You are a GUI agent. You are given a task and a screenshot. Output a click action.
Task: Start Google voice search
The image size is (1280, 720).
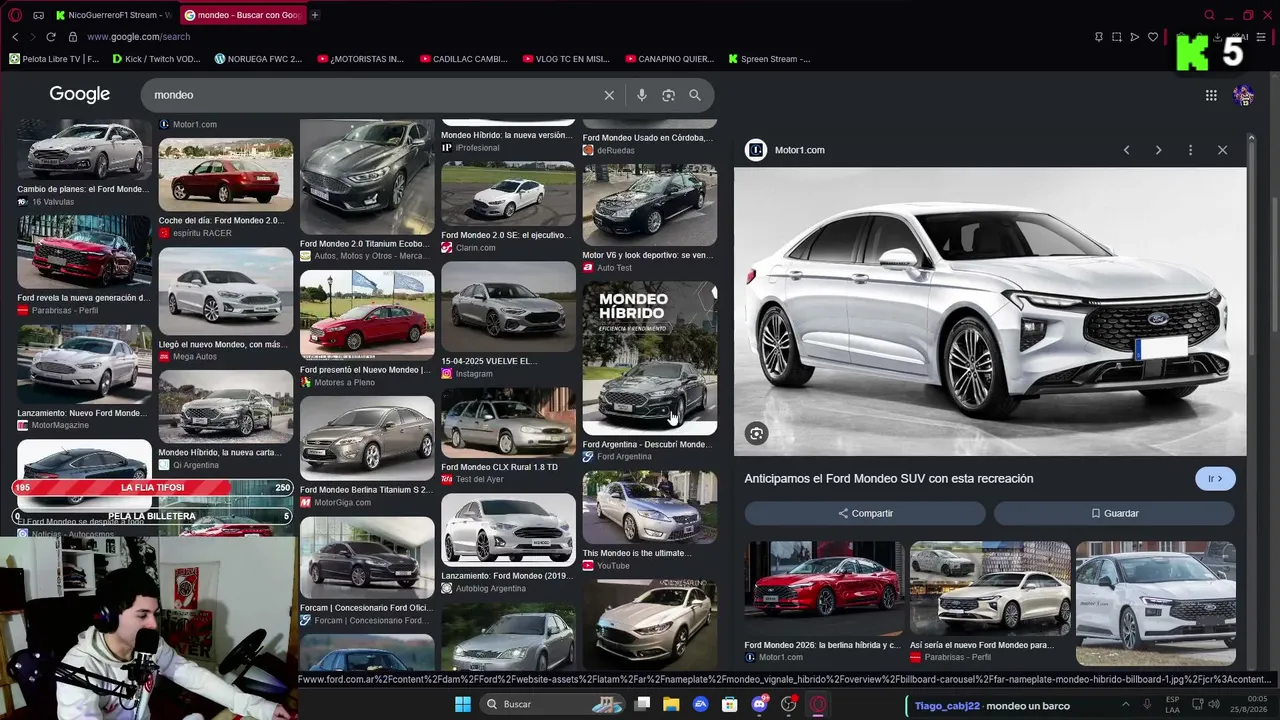642,95
